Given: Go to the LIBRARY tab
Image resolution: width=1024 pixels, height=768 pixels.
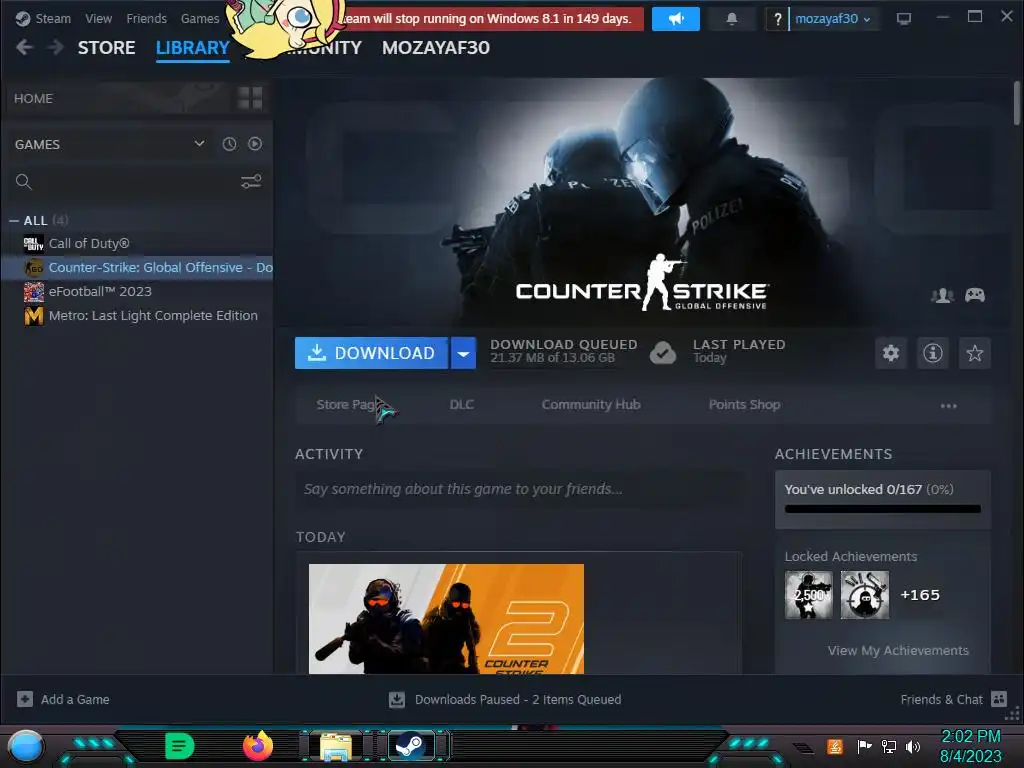Looking at the screenshot, I should click(193, 48).
